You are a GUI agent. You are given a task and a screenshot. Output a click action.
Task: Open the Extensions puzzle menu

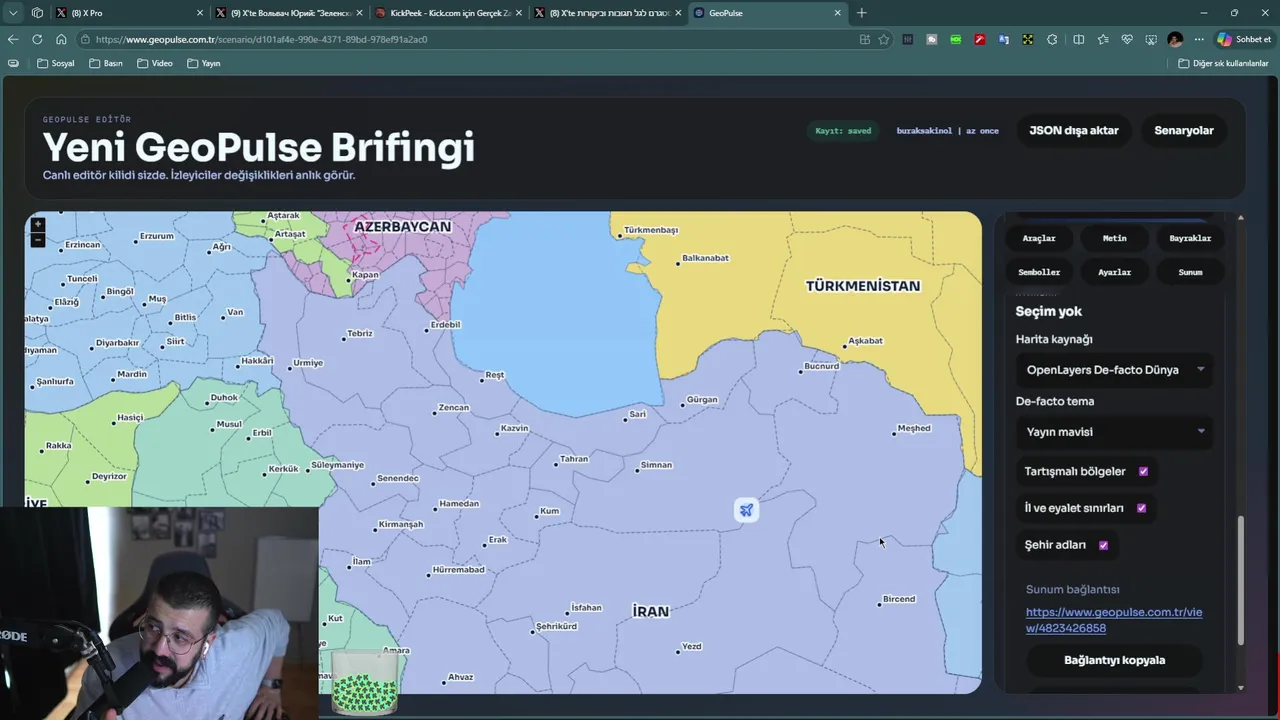[1052, 39]
